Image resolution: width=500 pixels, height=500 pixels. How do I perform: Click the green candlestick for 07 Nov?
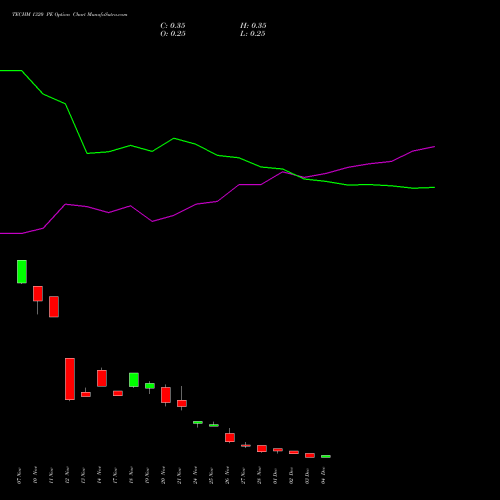point(22,272)
